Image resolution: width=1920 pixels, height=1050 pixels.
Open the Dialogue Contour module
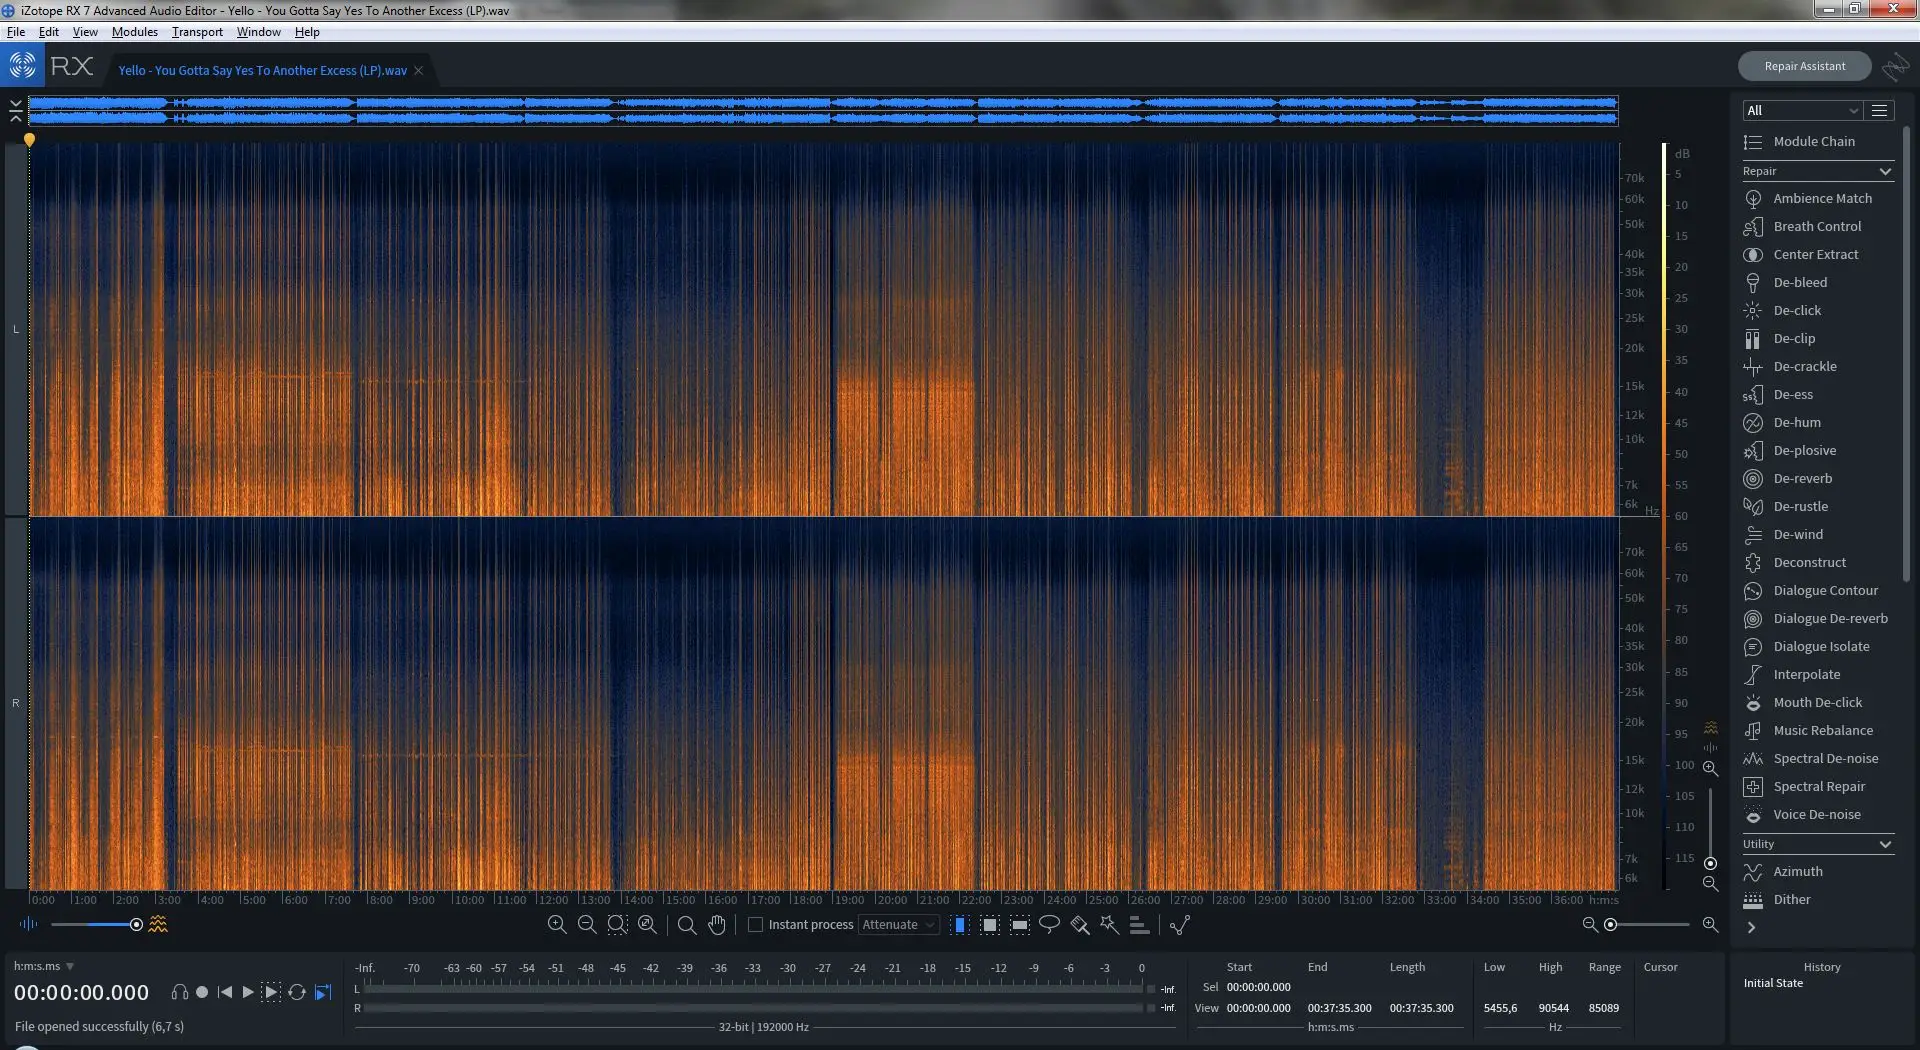click(x=1811, y=590)
